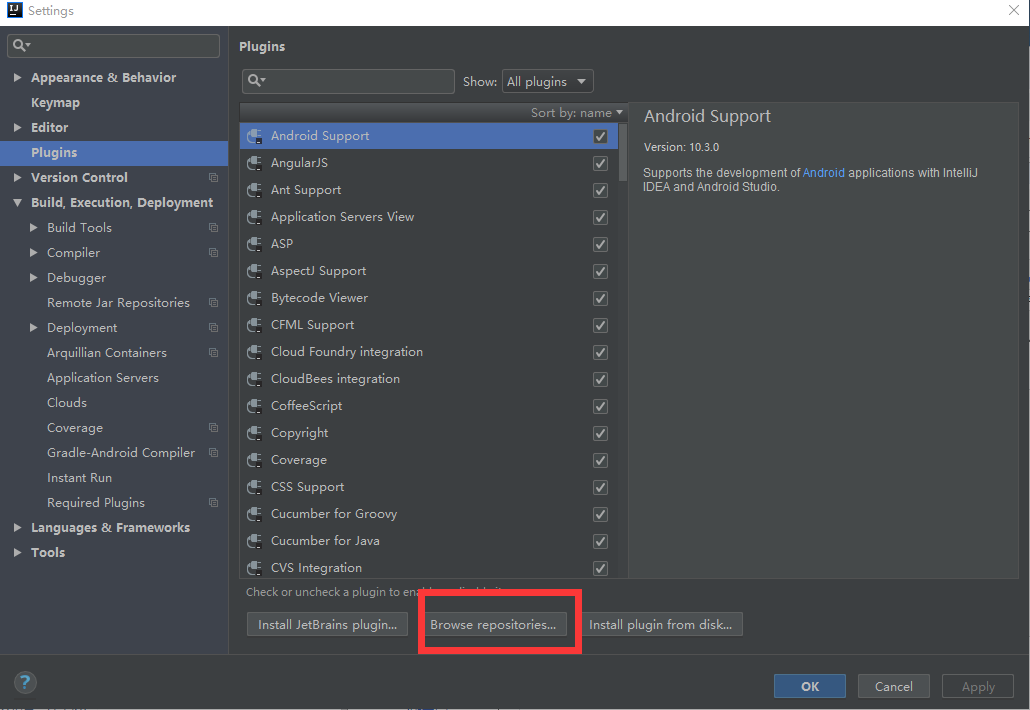Expand the Version Control node

click(18, 177)
